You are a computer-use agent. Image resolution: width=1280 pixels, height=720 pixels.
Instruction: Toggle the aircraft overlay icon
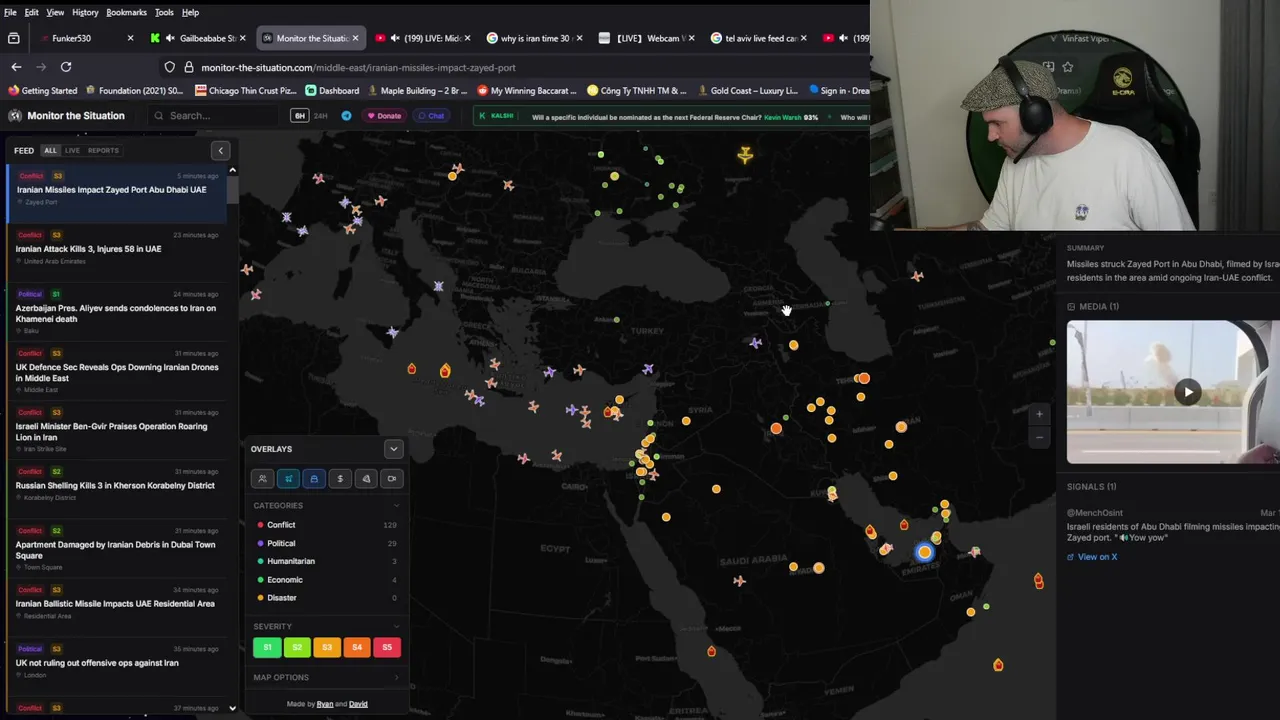coord(288,479)
